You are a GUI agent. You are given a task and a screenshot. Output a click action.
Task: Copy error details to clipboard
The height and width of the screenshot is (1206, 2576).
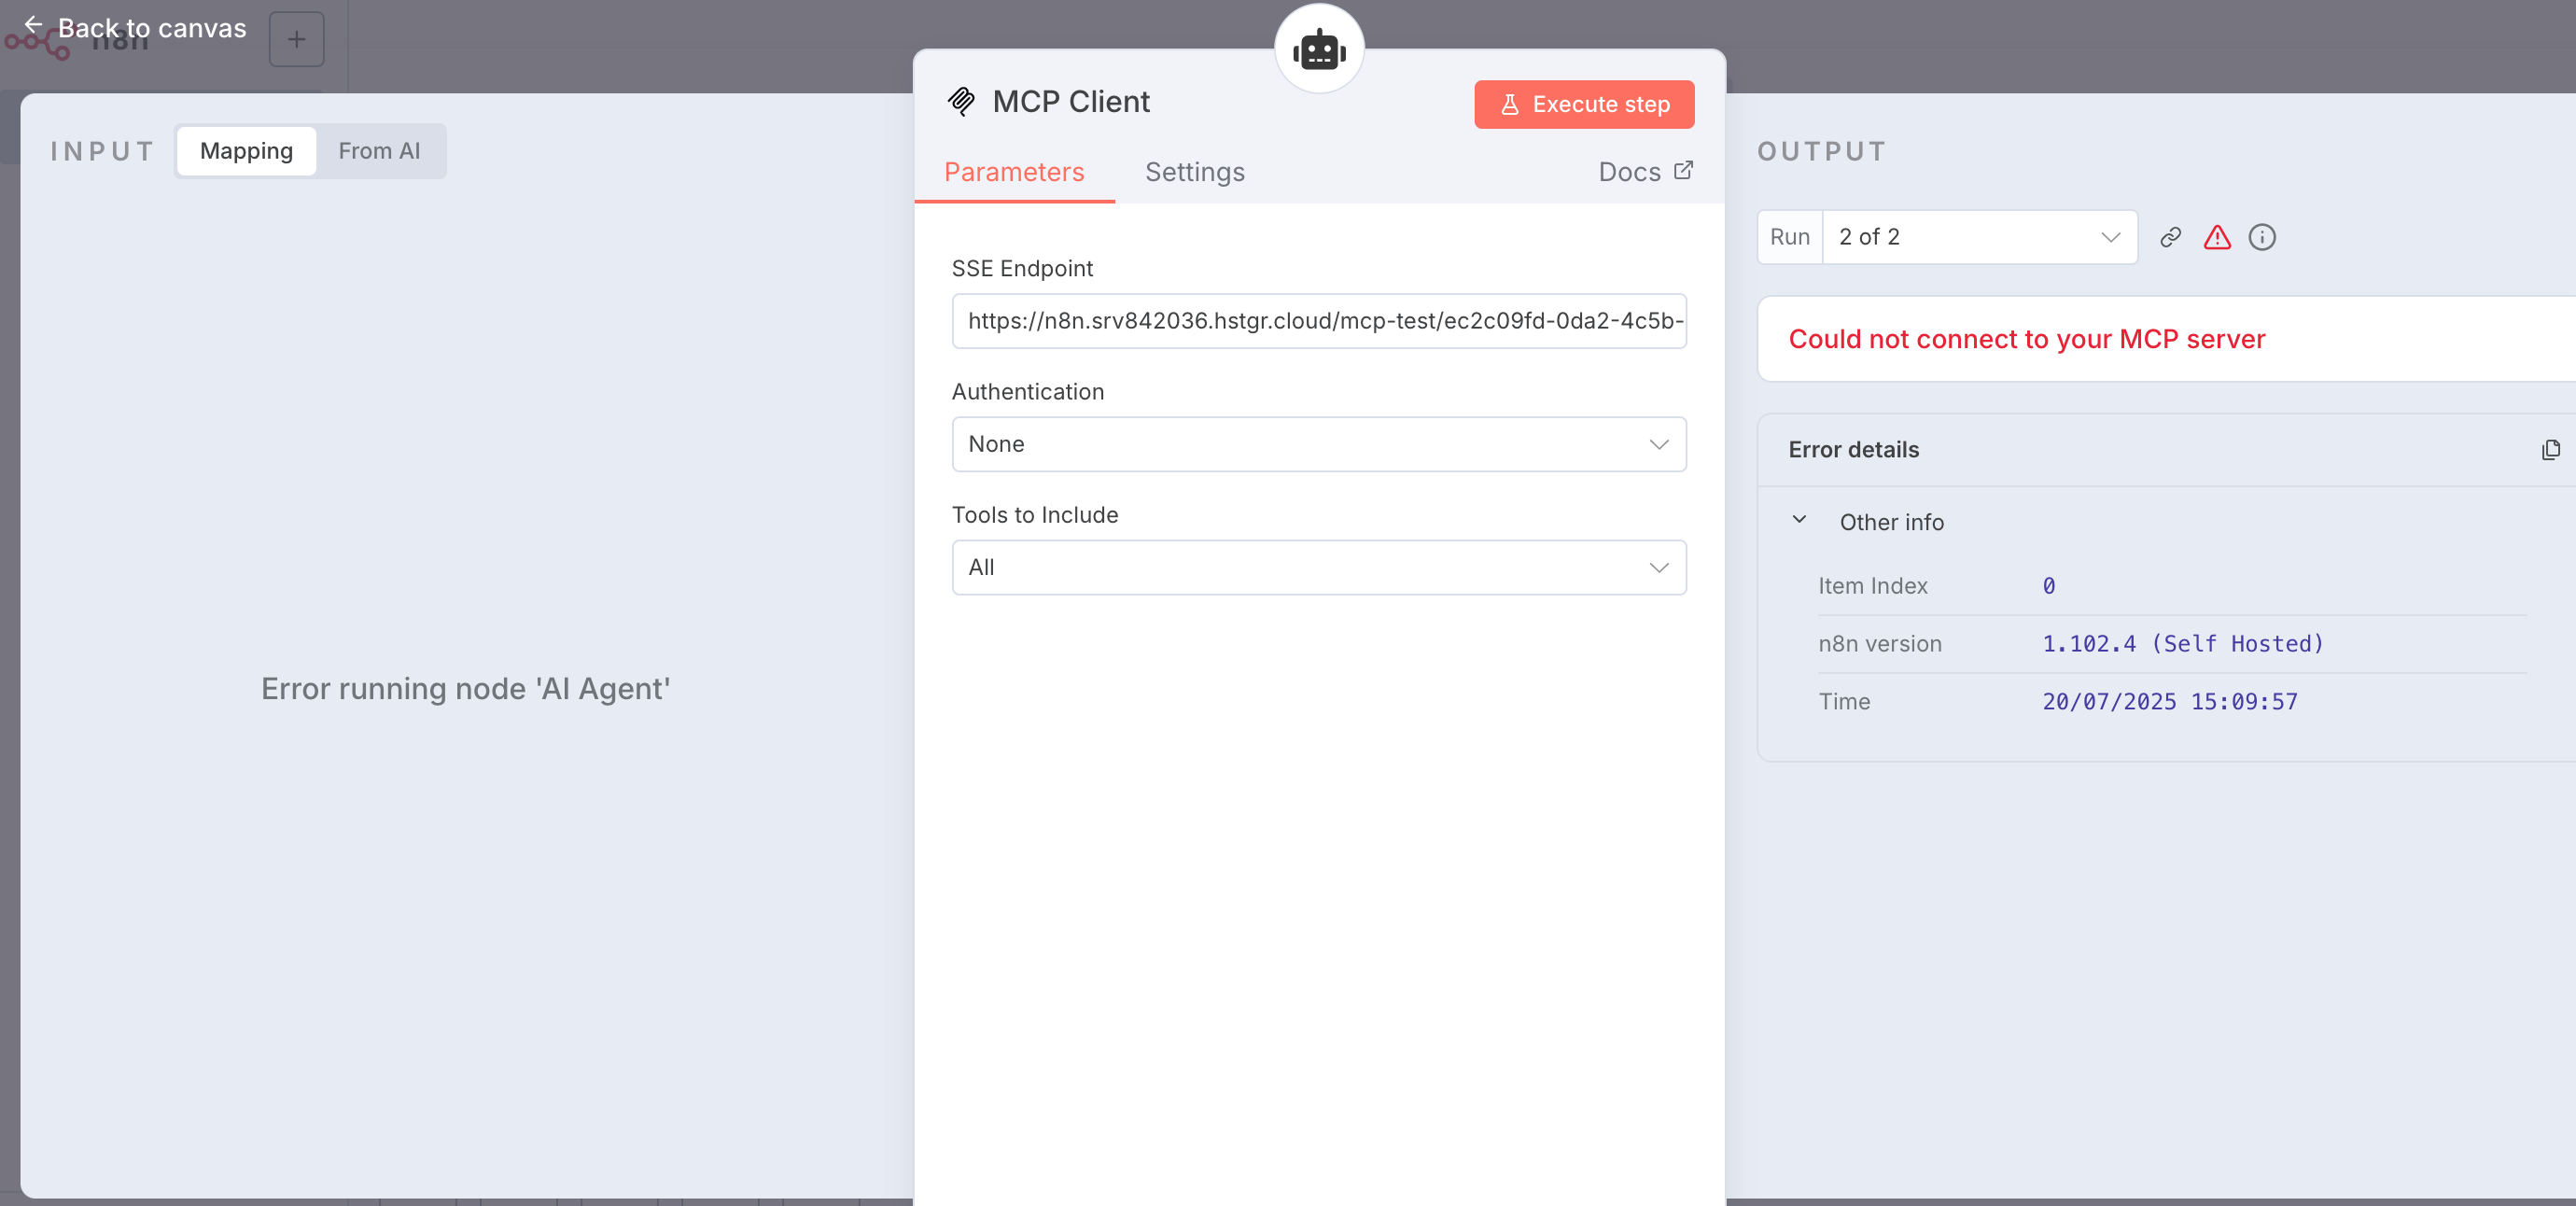(2550, 450)
